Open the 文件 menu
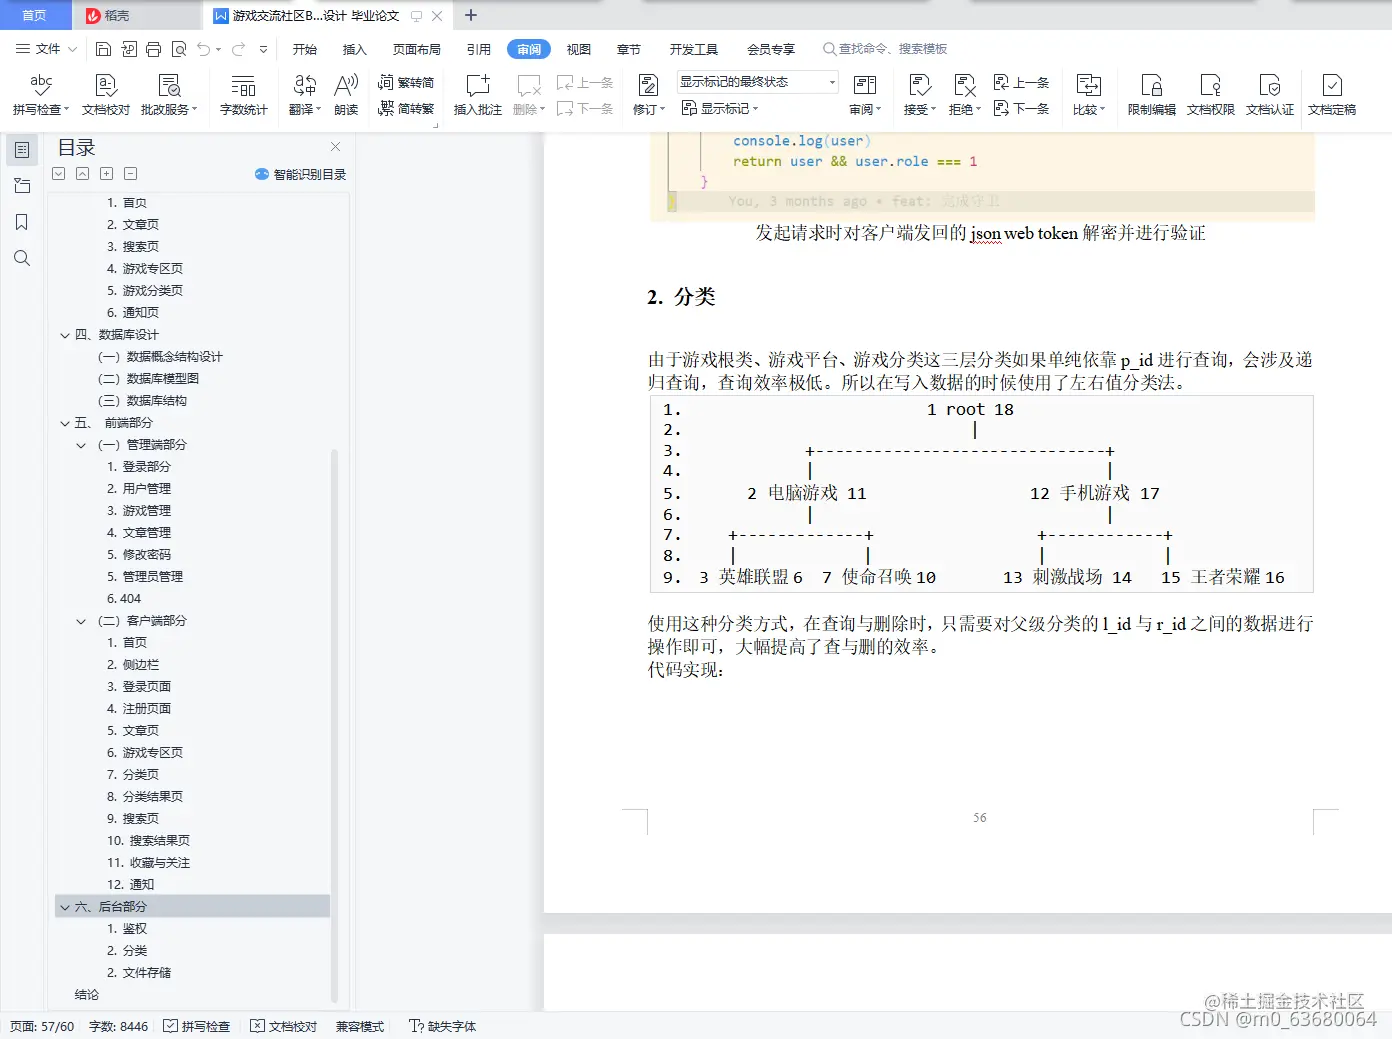 click(x=46, y=49)
